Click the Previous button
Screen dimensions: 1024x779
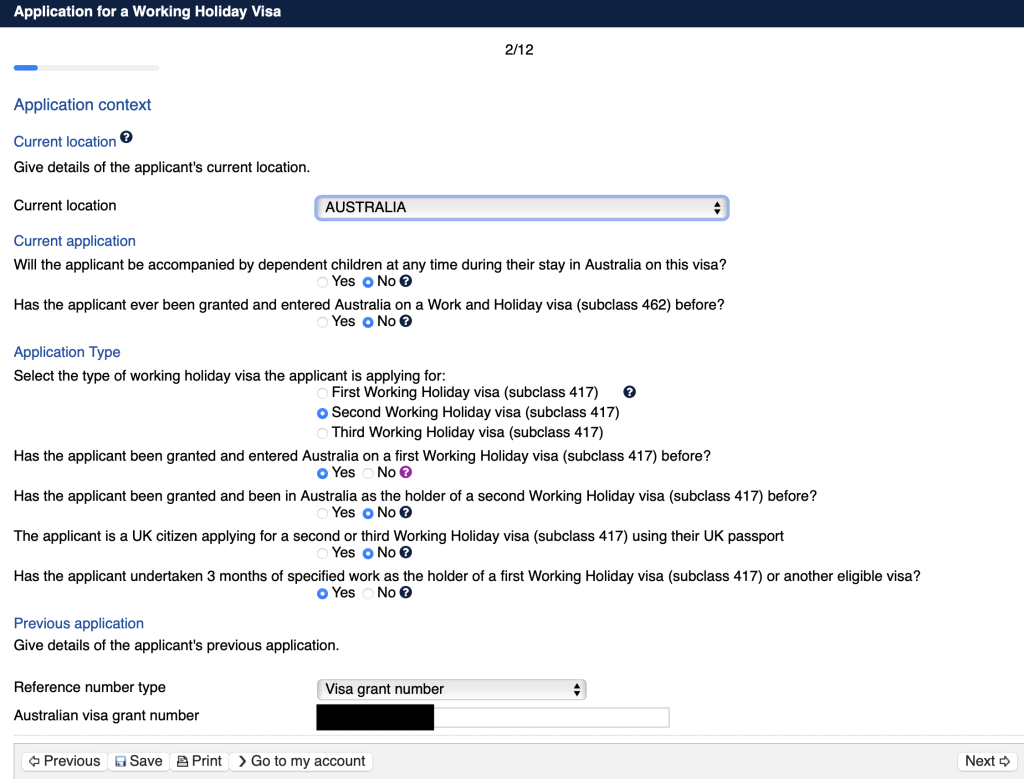(64, 761)
